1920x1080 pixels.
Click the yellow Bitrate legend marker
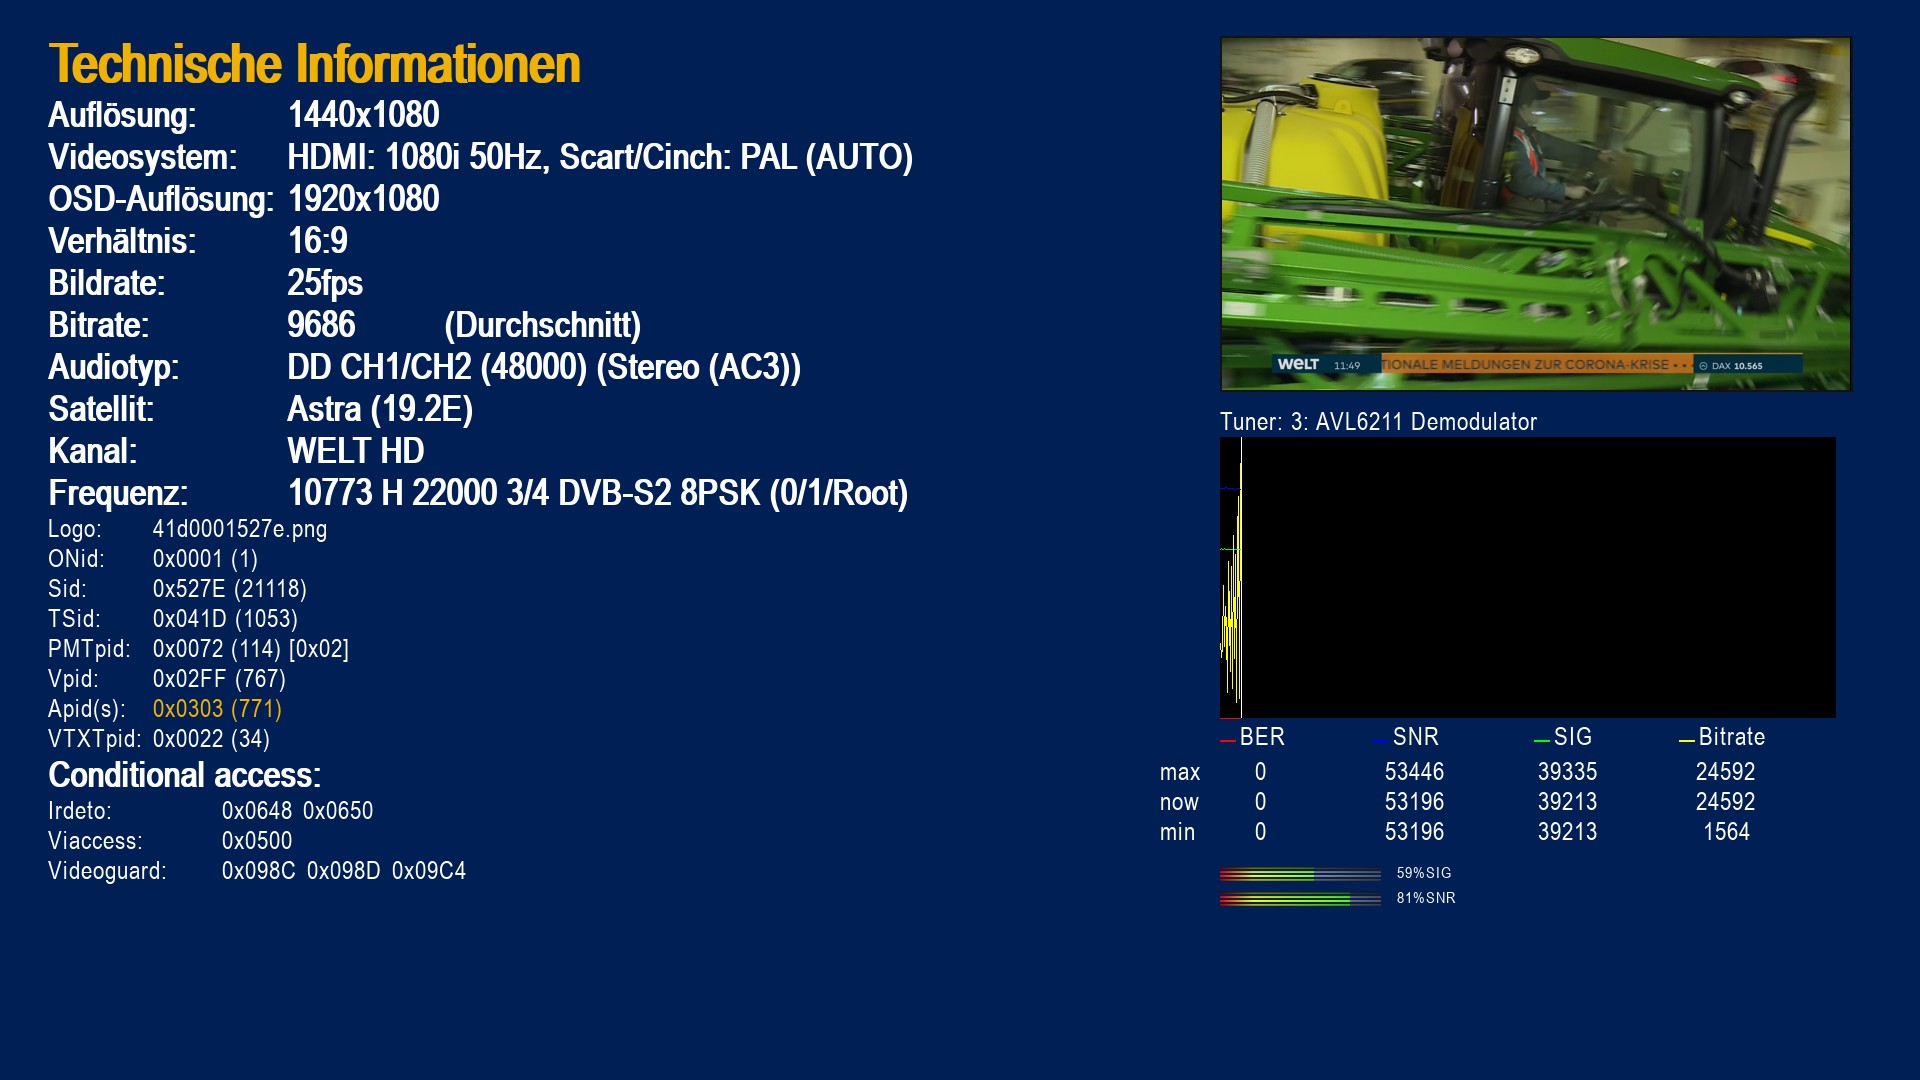pos(1686,740)
